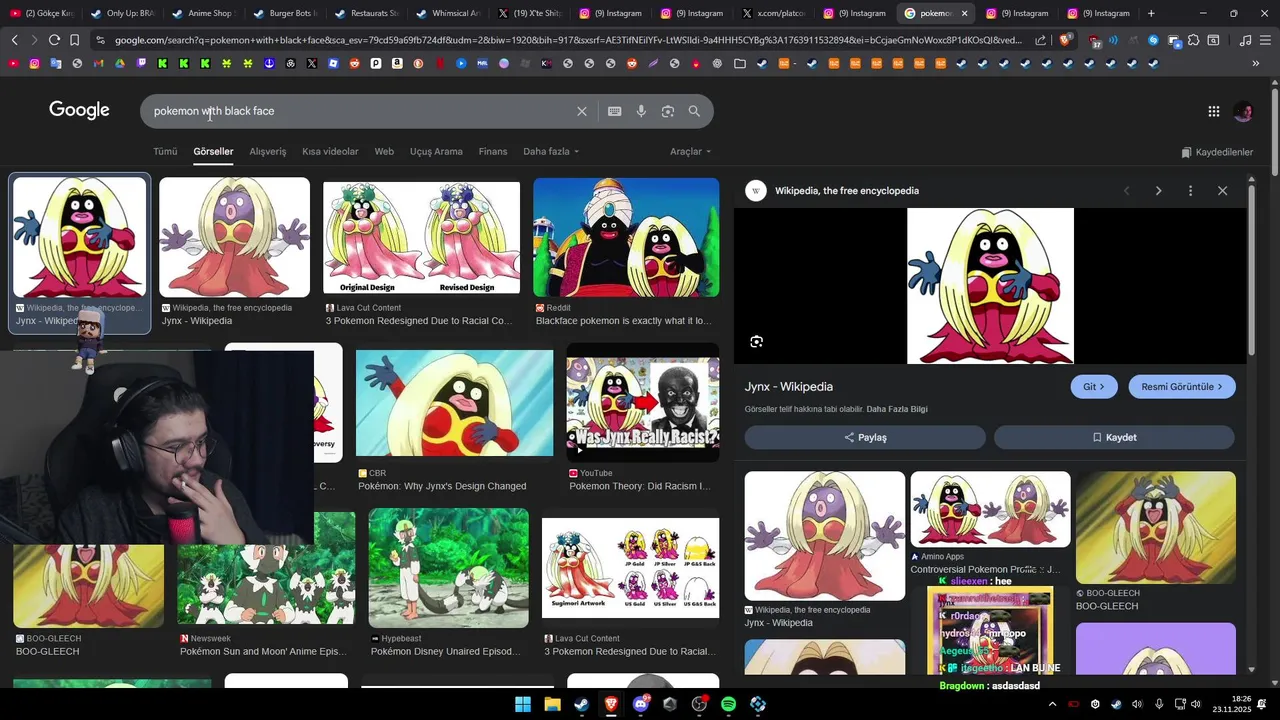Image resolution: width=1280 pixels, height=720 pixels.
Task: Open the Araçlar tools dropdown
Action: [x=691, y=152]
